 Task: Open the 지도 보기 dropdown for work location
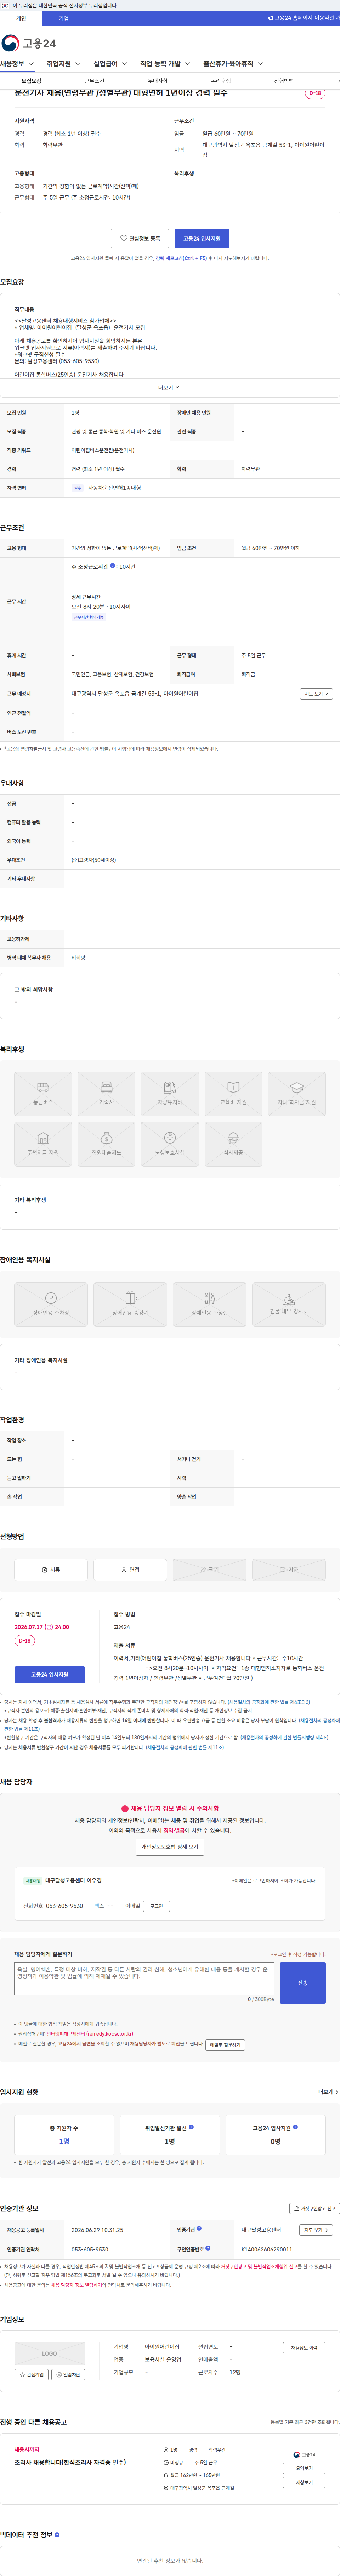(316, 693)
